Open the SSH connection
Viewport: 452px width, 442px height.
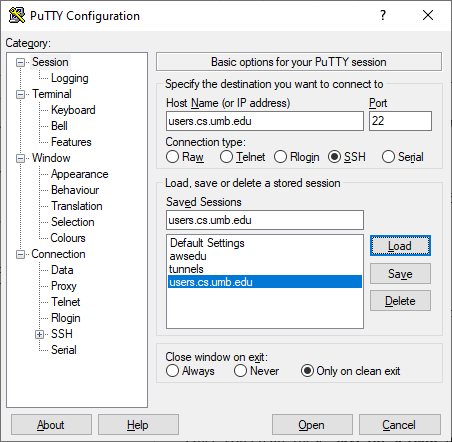(x=312, y=425)
